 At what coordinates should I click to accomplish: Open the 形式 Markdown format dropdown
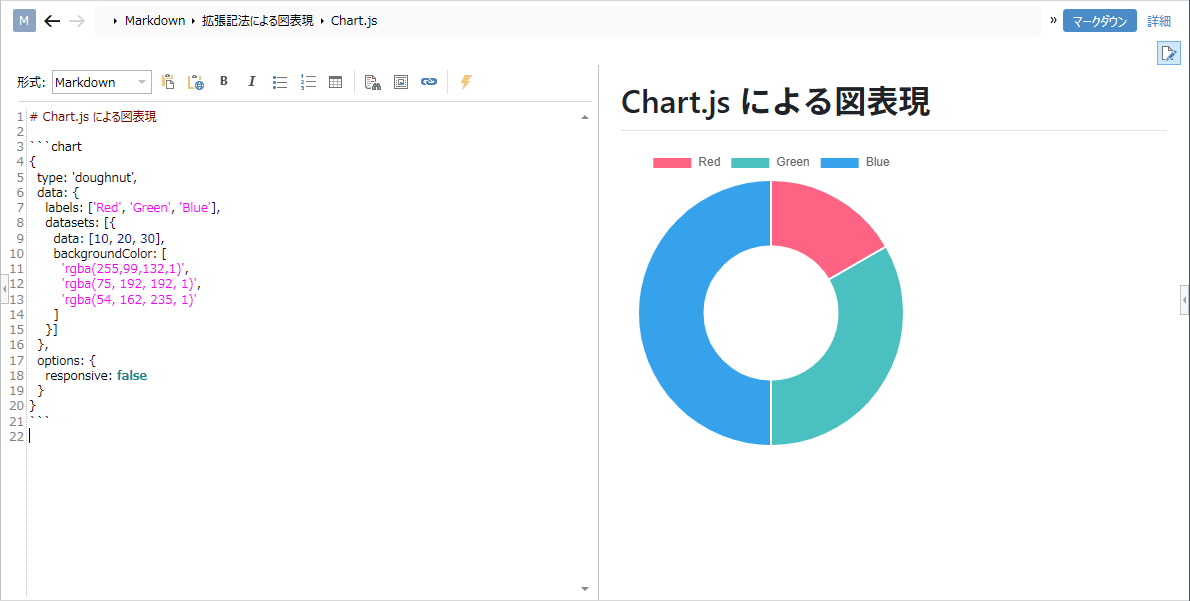(102, 82)
